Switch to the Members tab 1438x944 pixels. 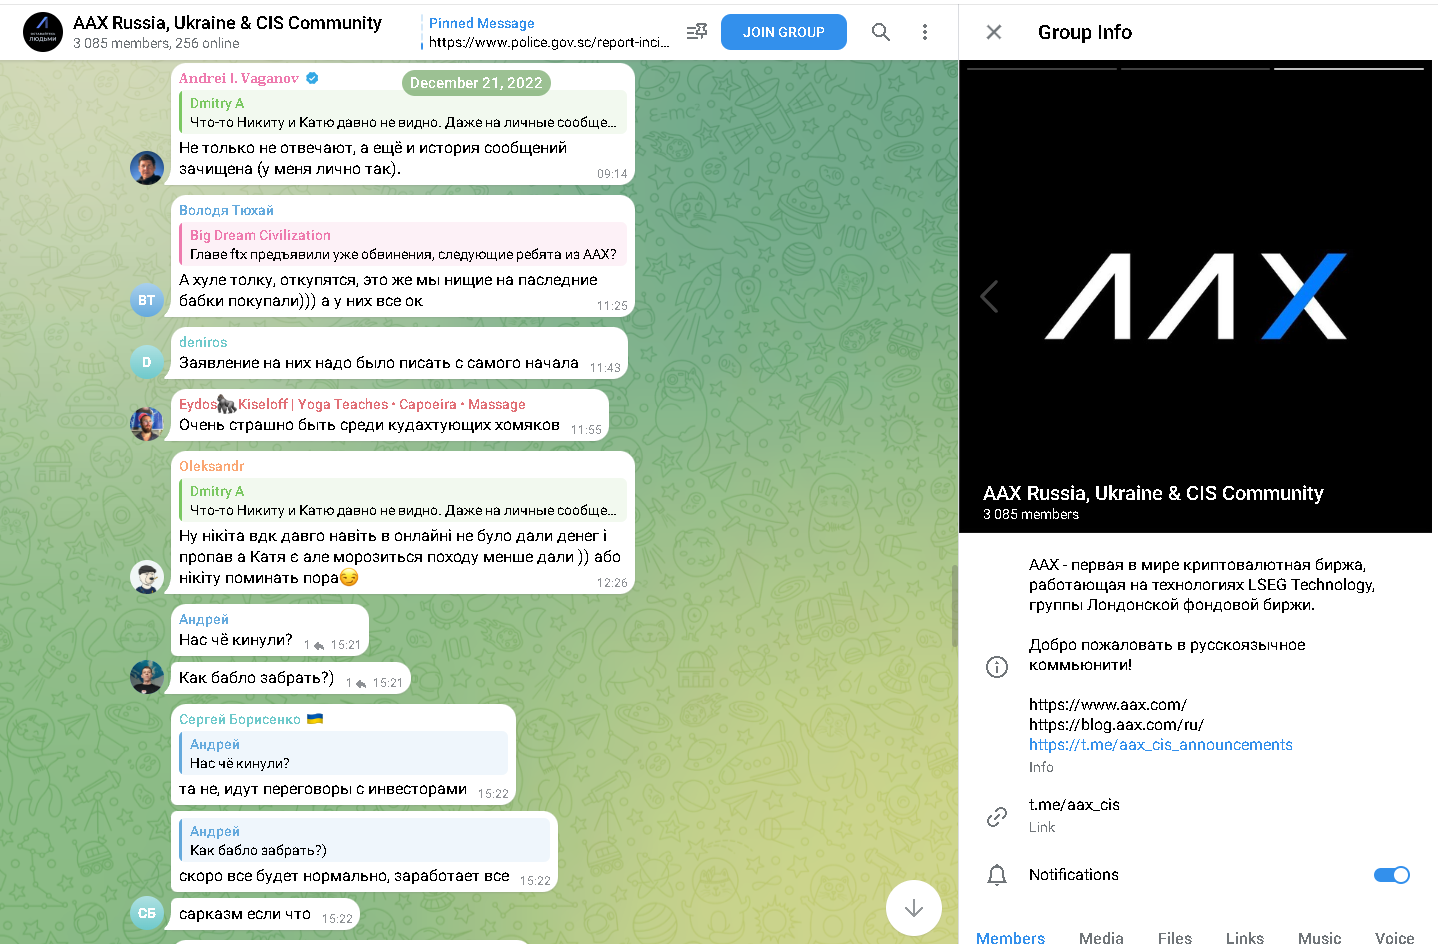1010,937
